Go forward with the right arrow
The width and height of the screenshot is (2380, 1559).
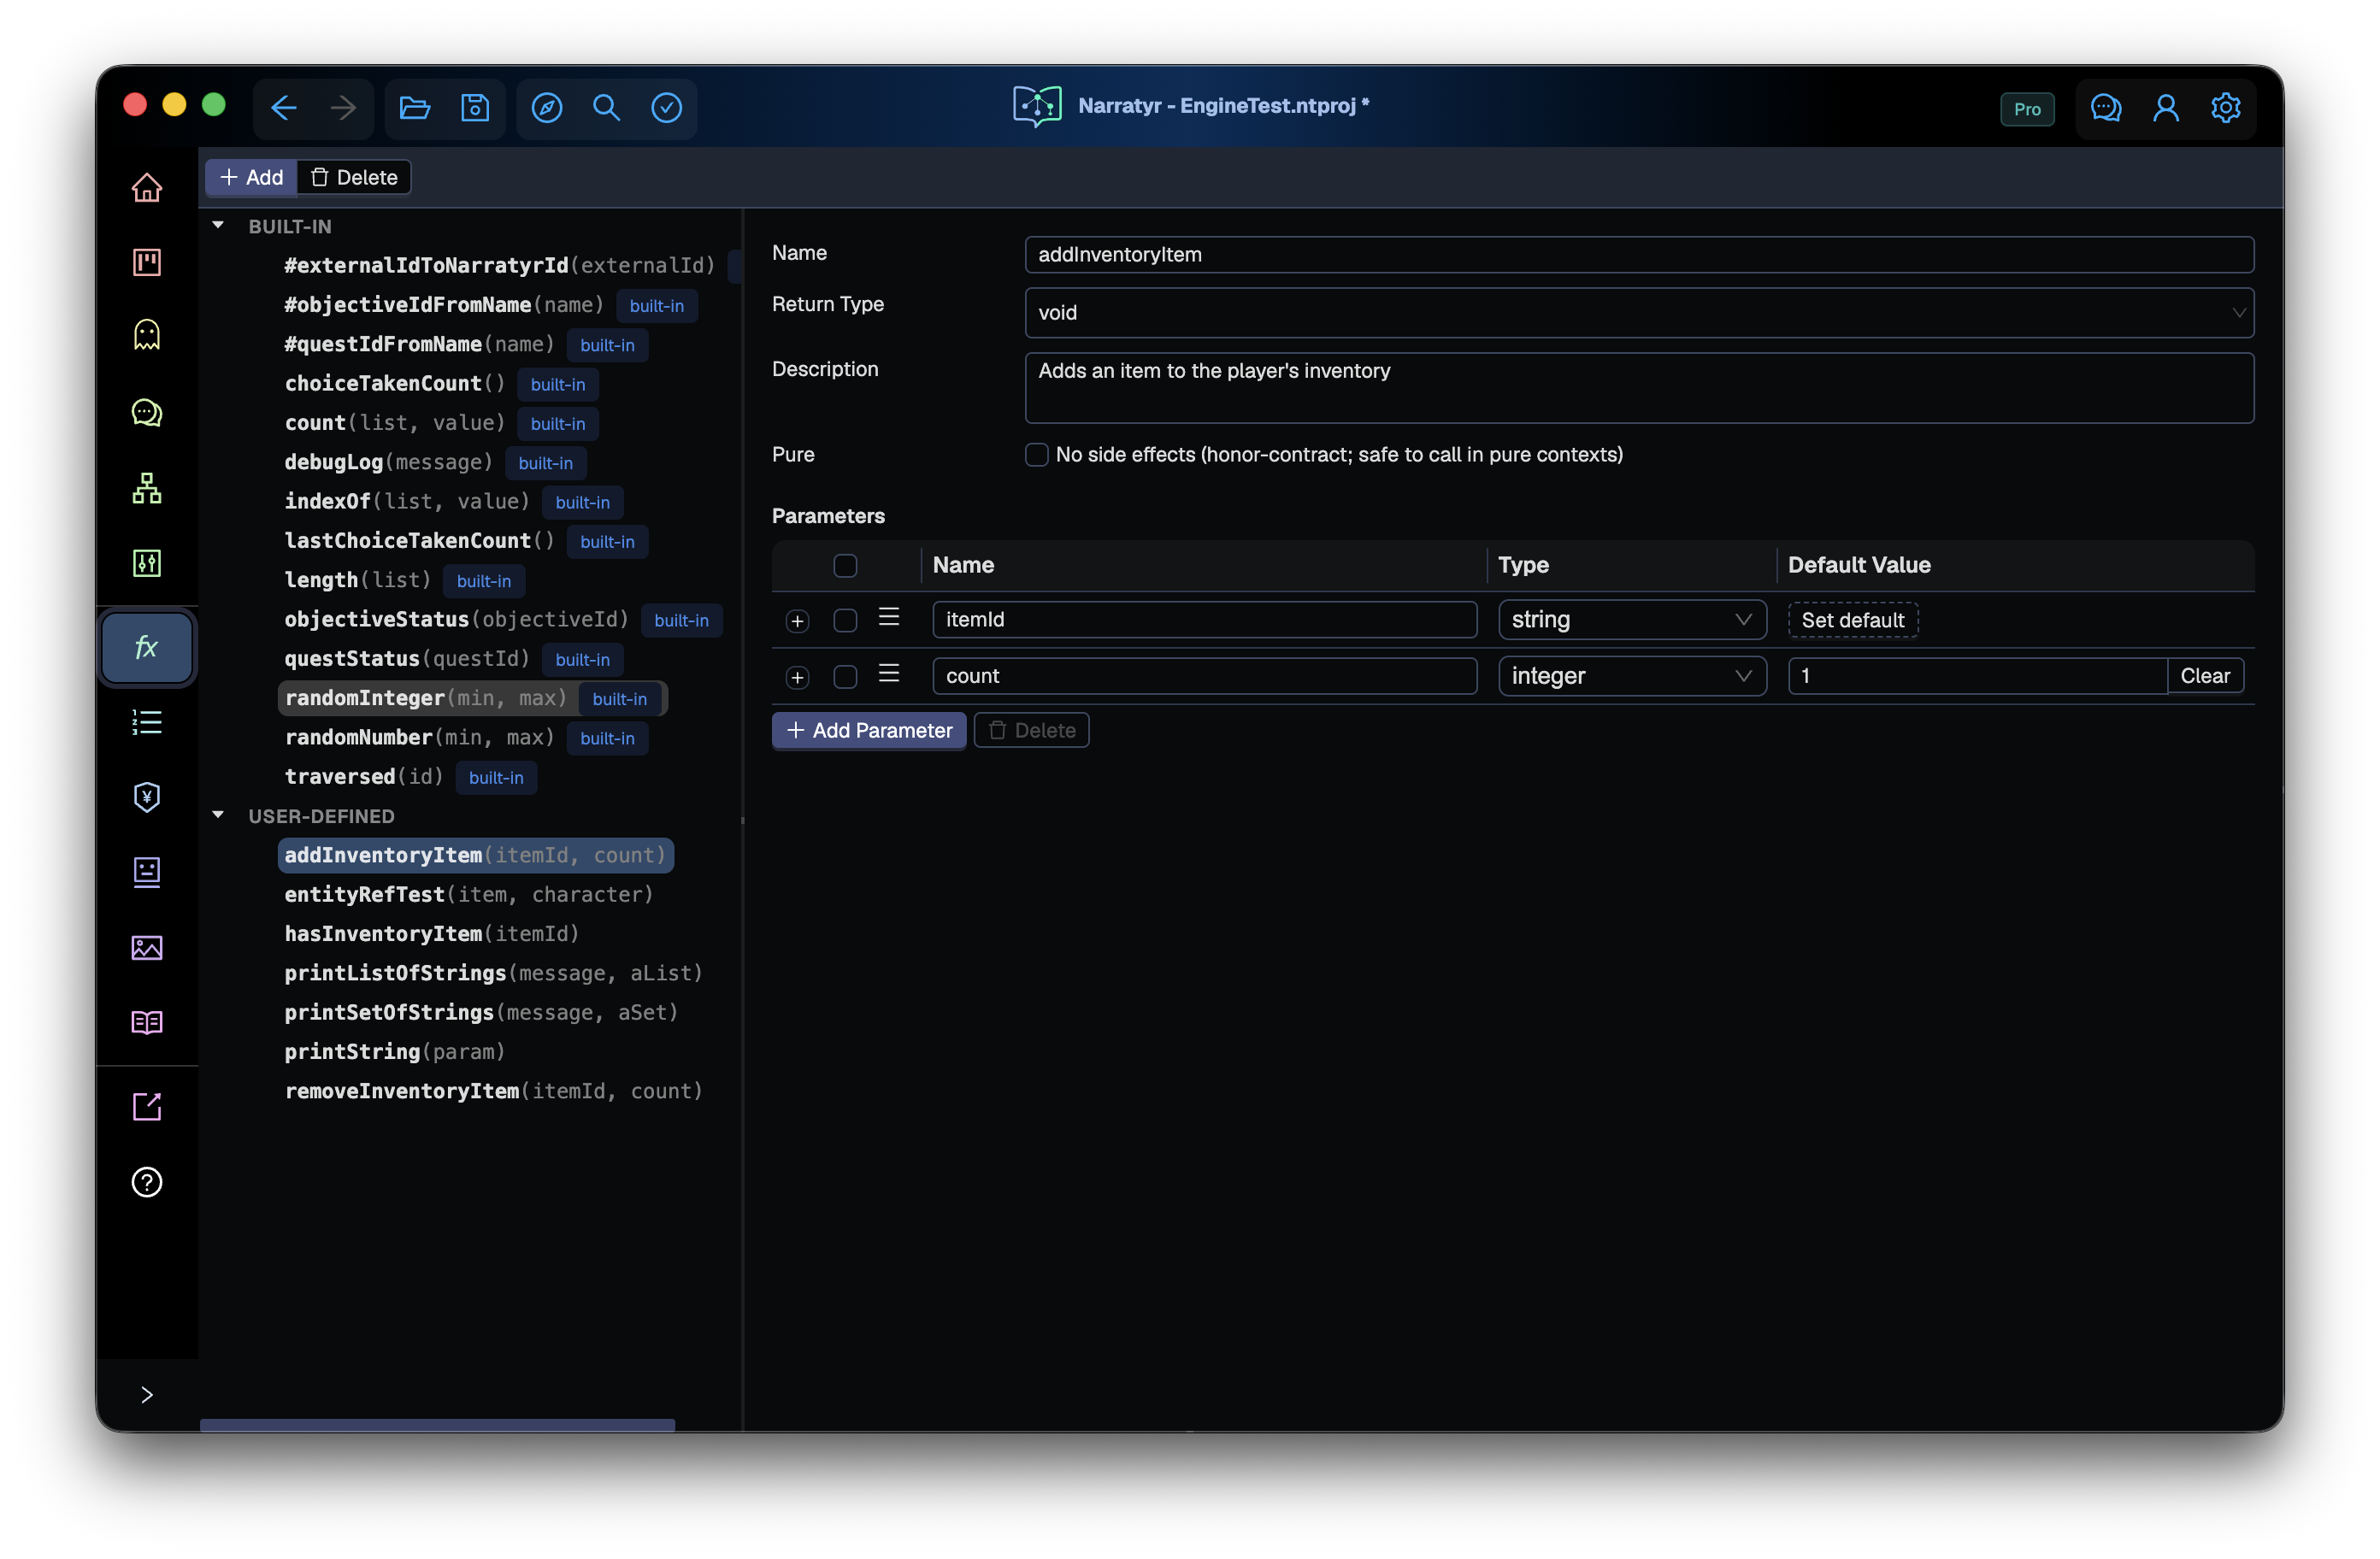tap(343, 108)
